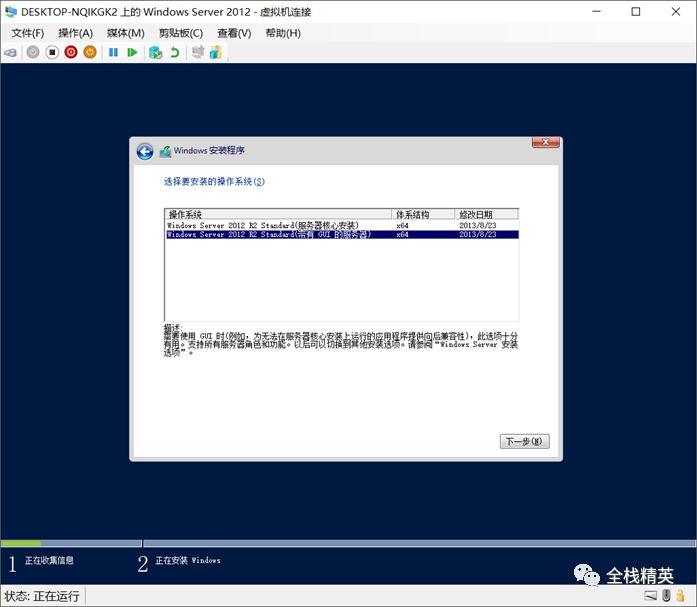
Task: Open the 文件(F) menu
Action: point(28,33)
